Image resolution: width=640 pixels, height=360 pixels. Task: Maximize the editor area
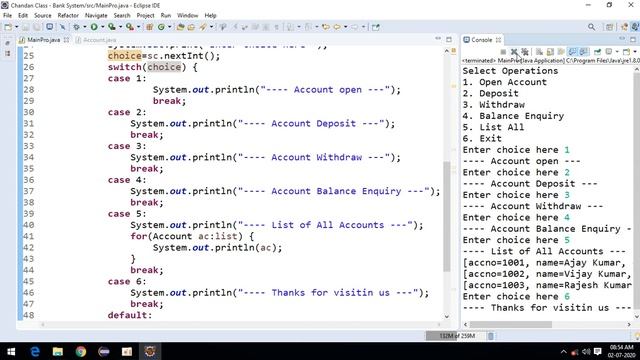(449, 40)
